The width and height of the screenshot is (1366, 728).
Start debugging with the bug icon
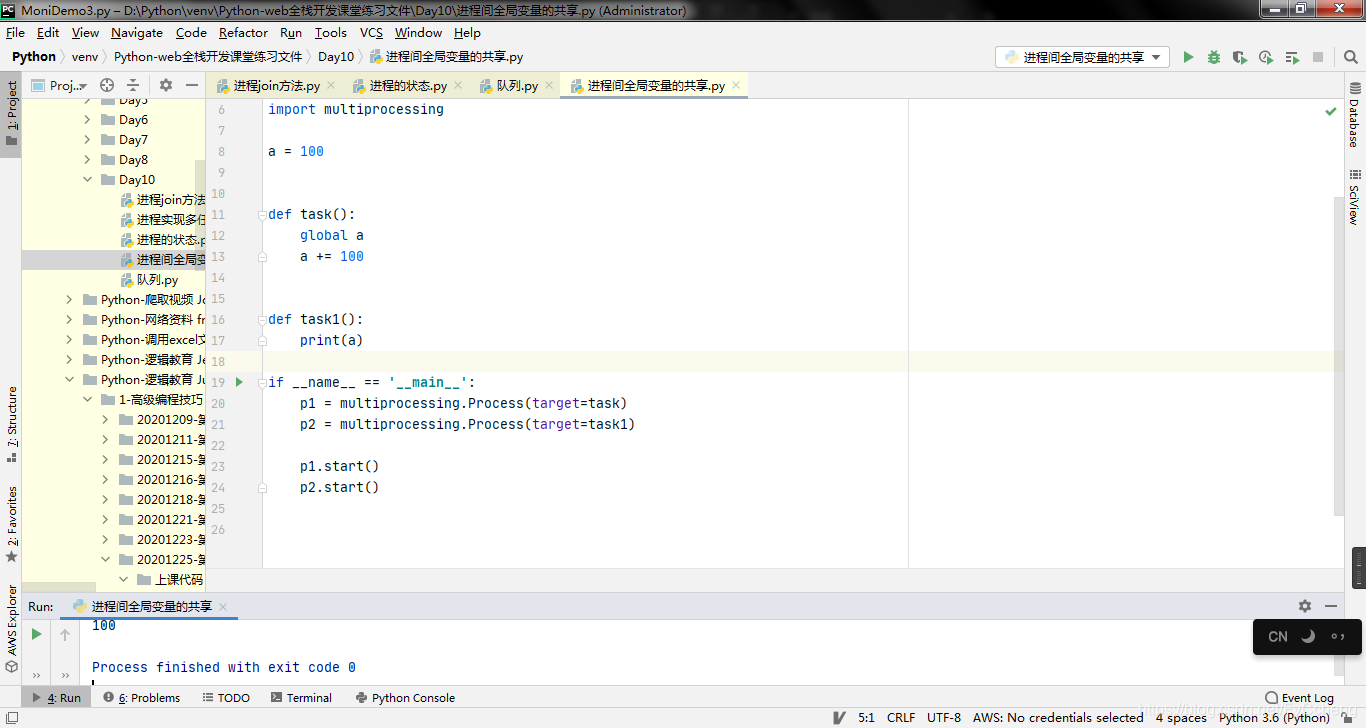(1214, 57)
